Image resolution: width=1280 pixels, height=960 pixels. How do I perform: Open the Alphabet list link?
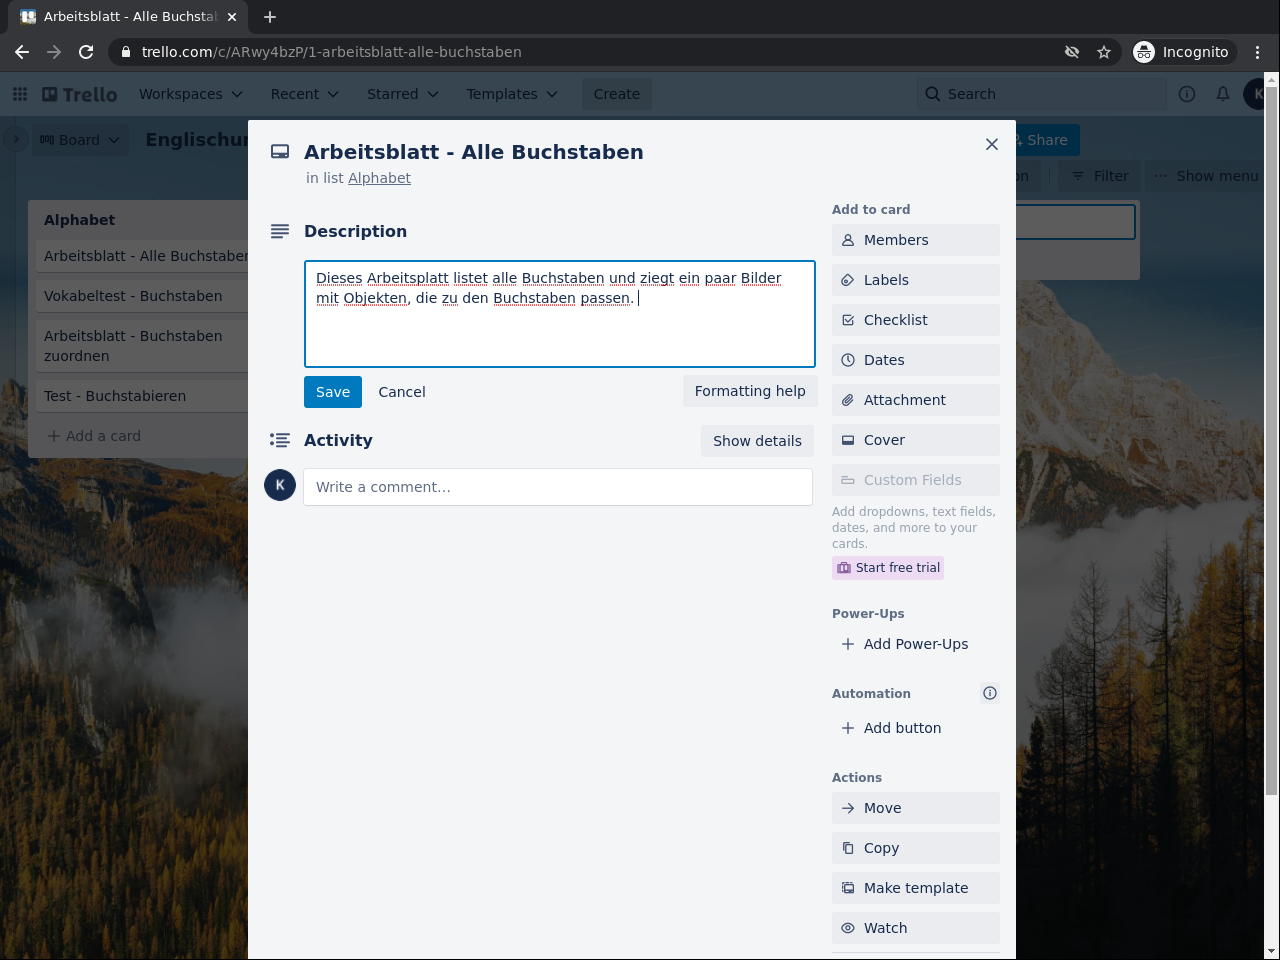[x=379, y=178]
